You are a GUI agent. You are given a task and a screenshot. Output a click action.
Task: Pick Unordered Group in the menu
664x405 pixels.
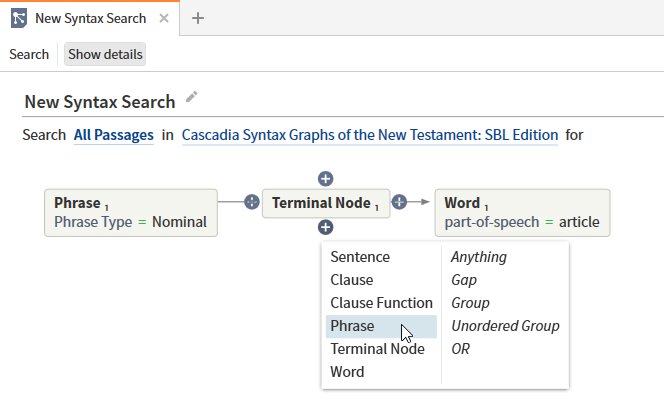point(505,326)
